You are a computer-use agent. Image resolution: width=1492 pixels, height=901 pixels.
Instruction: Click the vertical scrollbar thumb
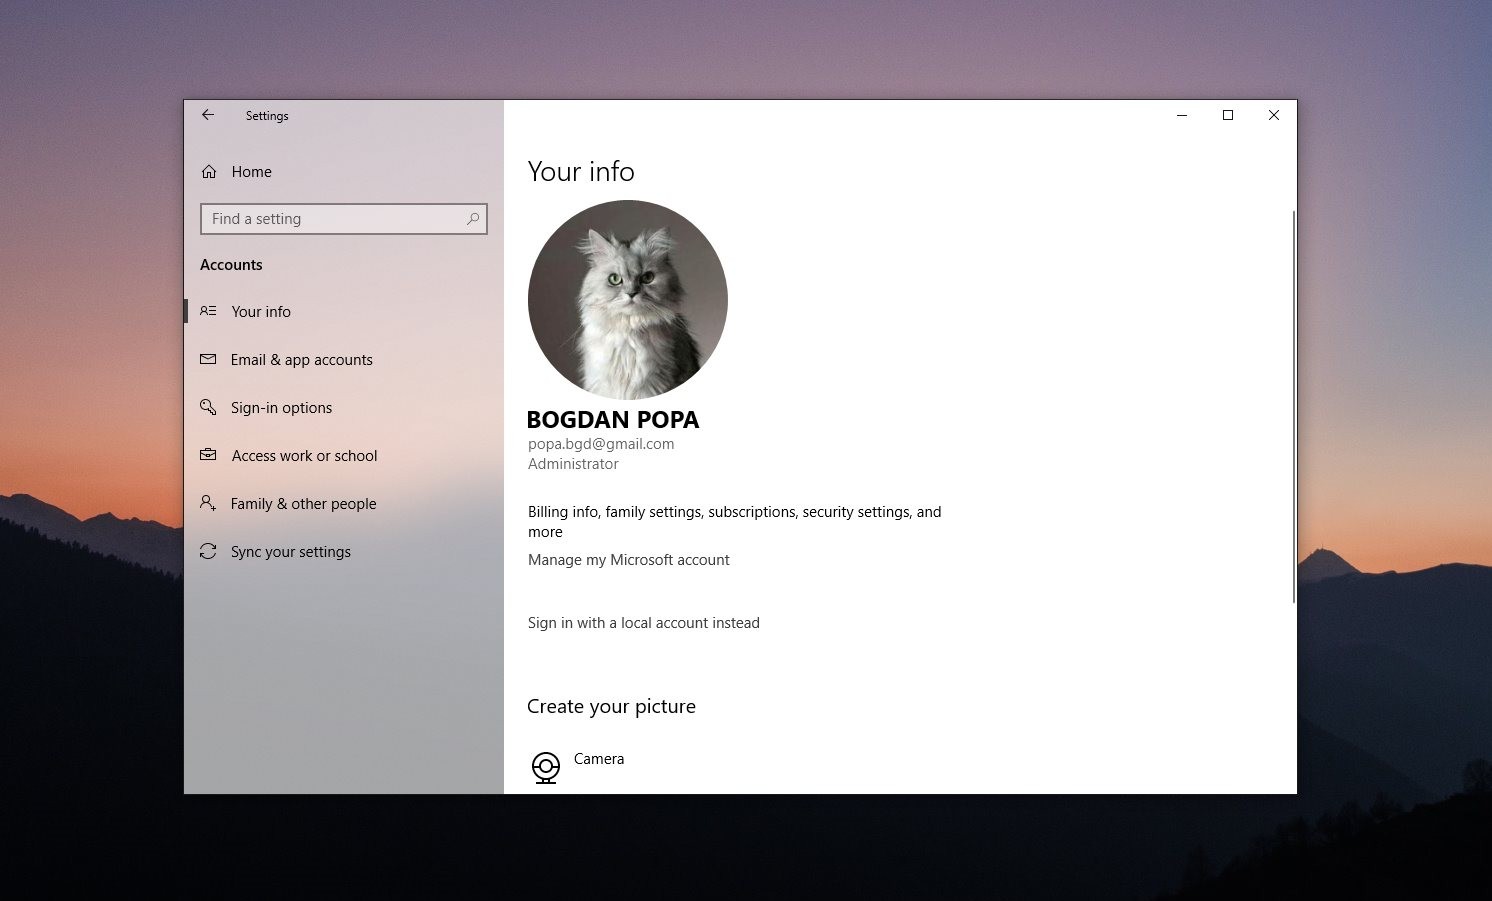click(1294, 407)
